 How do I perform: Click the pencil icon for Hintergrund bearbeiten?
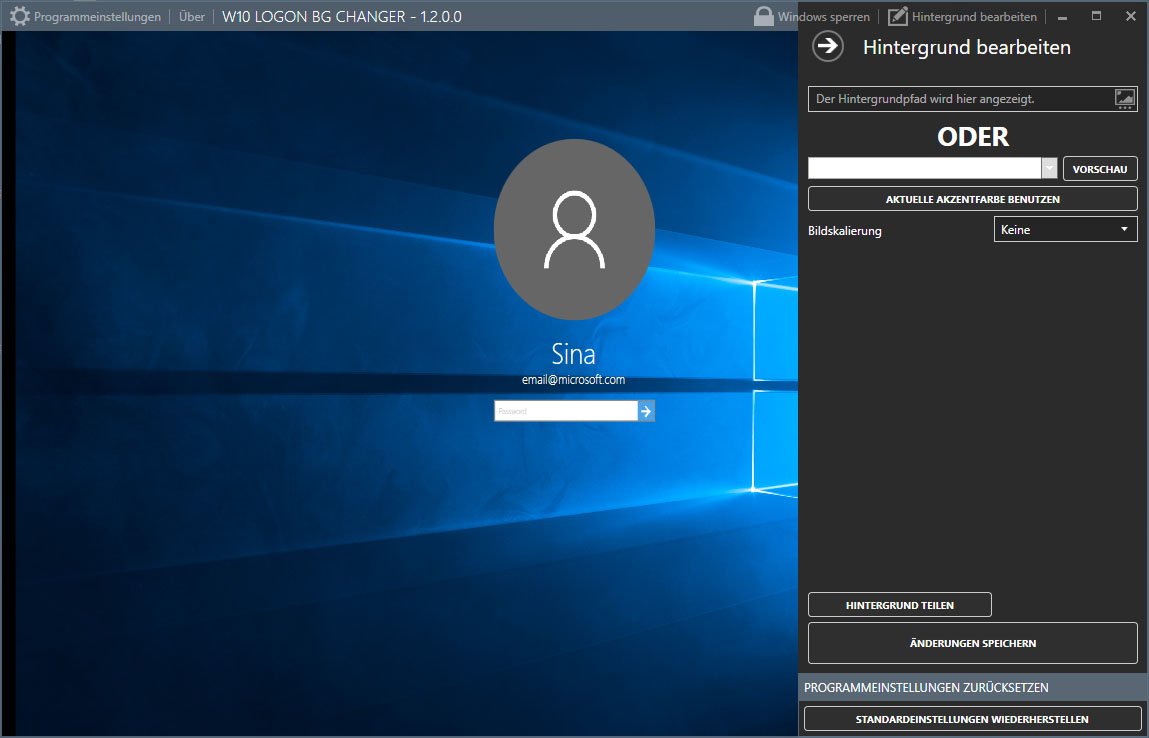click(x=898, y=16)
